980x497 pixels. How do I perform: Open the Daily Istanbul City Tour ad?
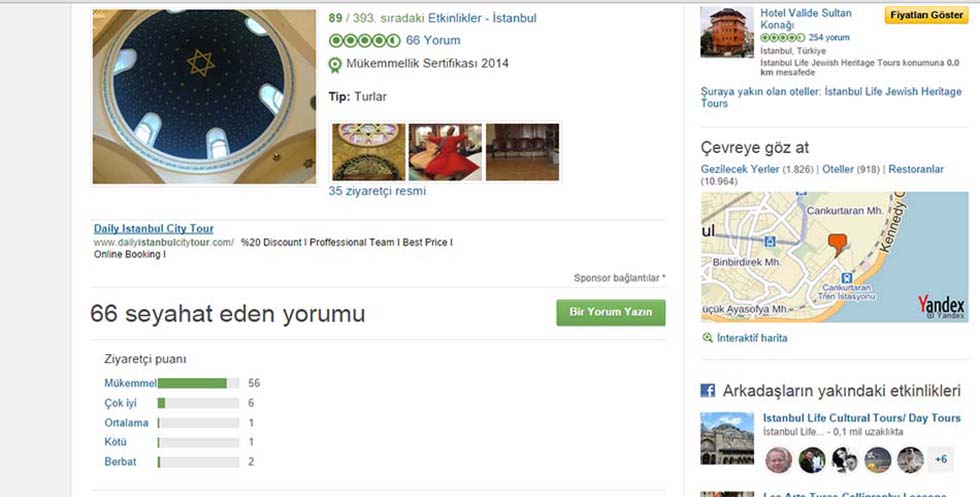(x=154, y=229)
